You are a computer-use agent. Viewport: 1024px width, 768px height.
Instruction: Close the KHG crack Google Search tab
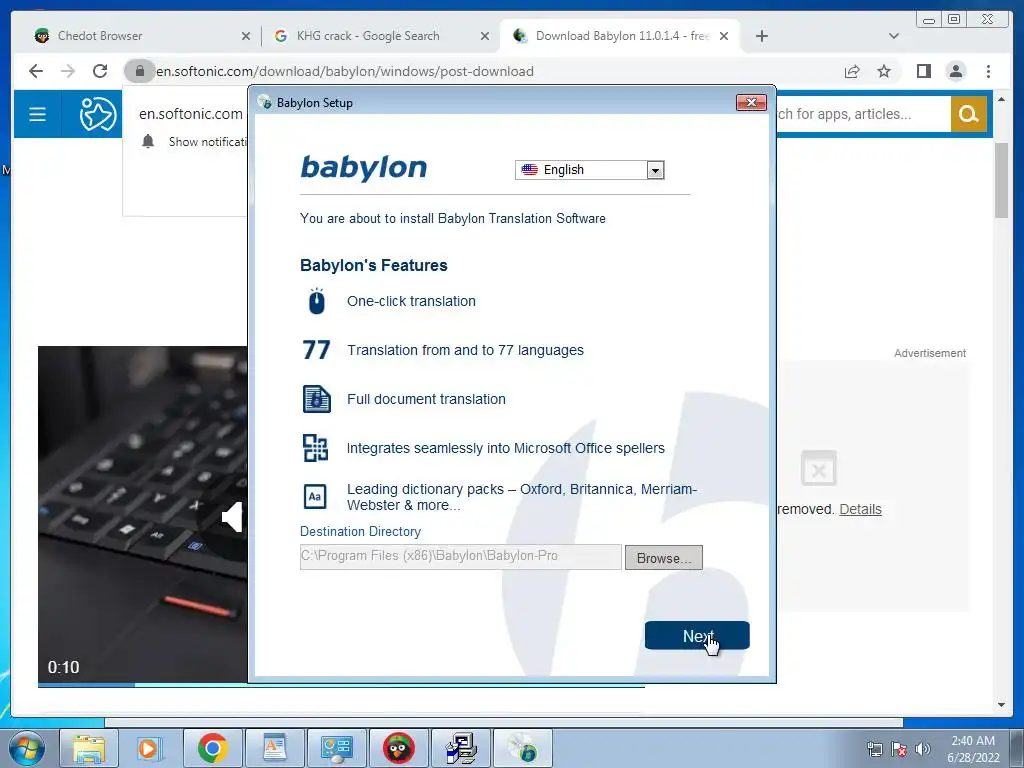coord(485,37)
